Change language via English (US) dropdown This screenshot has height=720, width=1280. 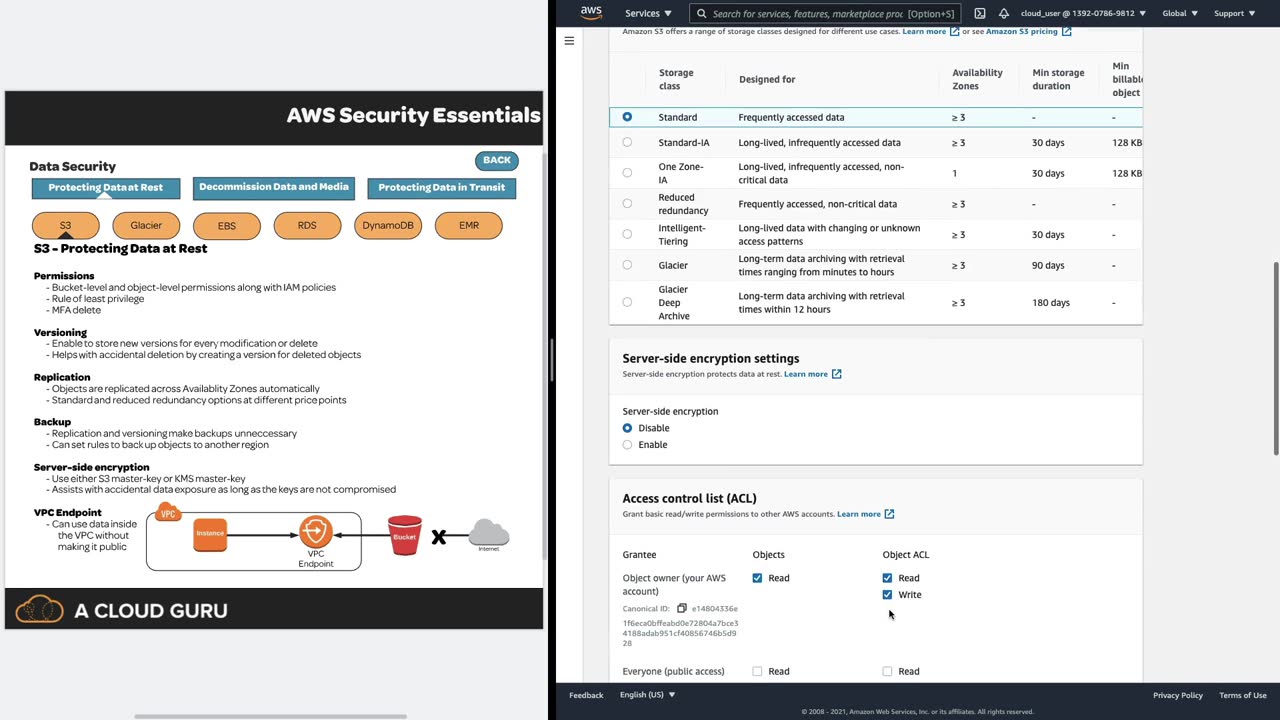click(647, 695)
